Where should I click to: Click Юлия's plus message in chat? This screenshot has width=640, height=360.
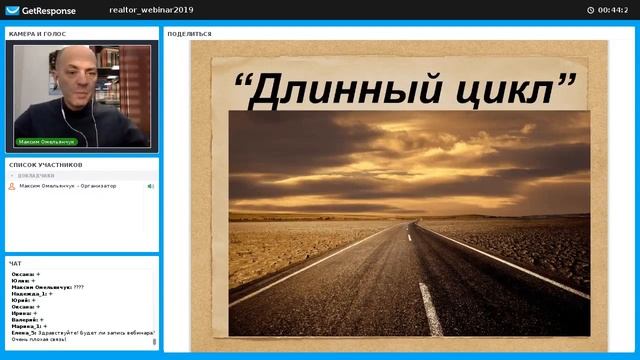(x=23, y=281)
